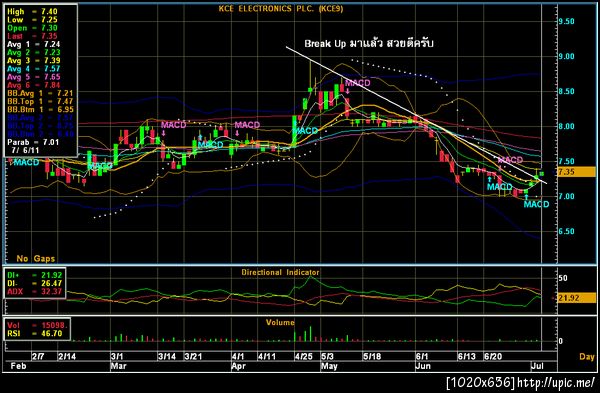Click the 'No Gaps' label
This screenshot has width=600, height=393.
click(36, 259)
